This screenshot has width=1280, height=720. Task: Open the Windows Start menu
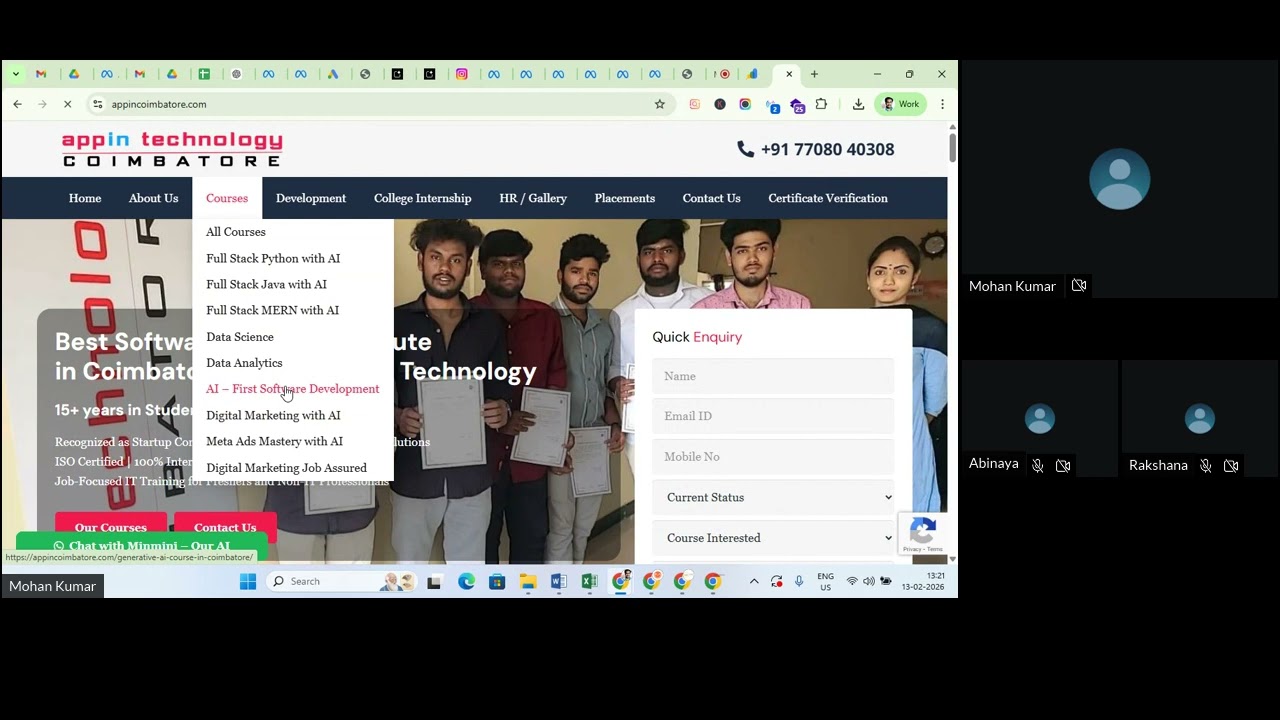pyautogui.click(x=248, y=581)
